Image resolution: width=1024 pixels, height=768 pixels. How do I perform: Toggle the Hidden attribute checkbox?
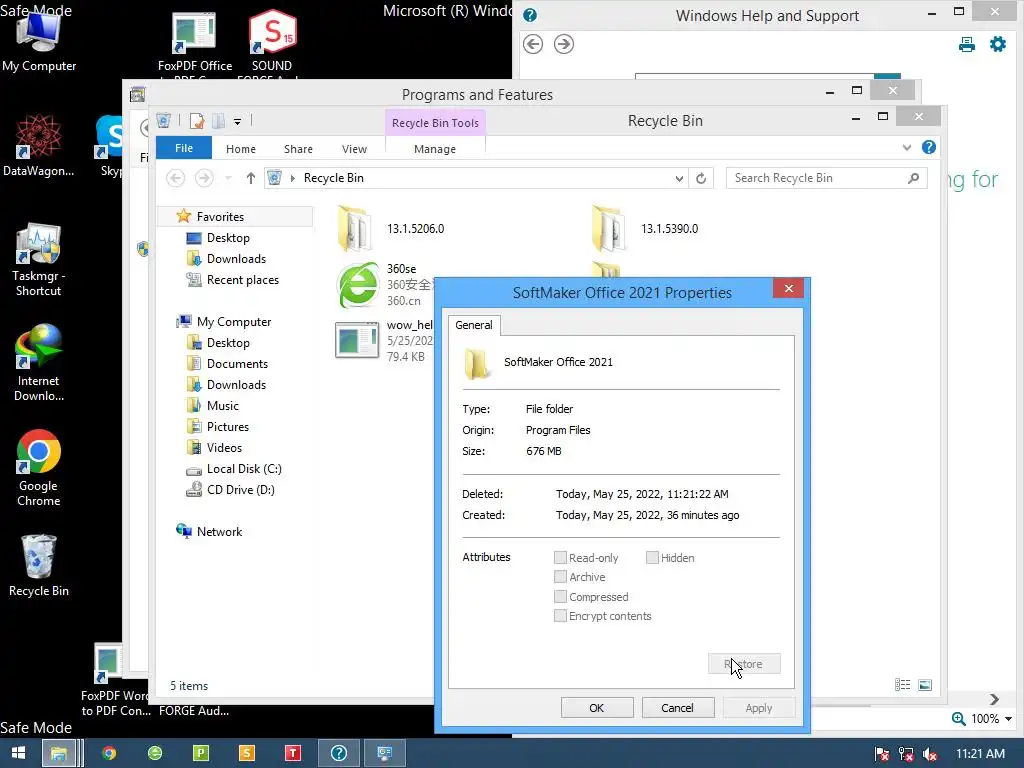tap(652, 558)
